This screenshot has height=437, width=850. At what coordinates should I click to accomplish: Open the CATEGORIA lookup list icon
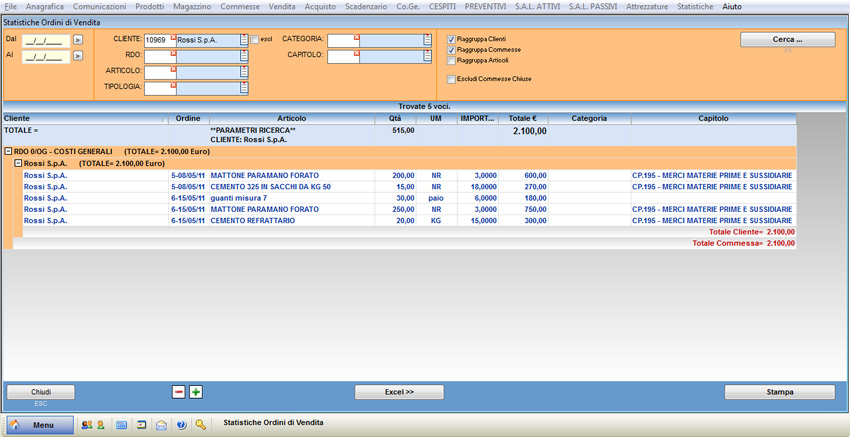(x=427, y=40)
